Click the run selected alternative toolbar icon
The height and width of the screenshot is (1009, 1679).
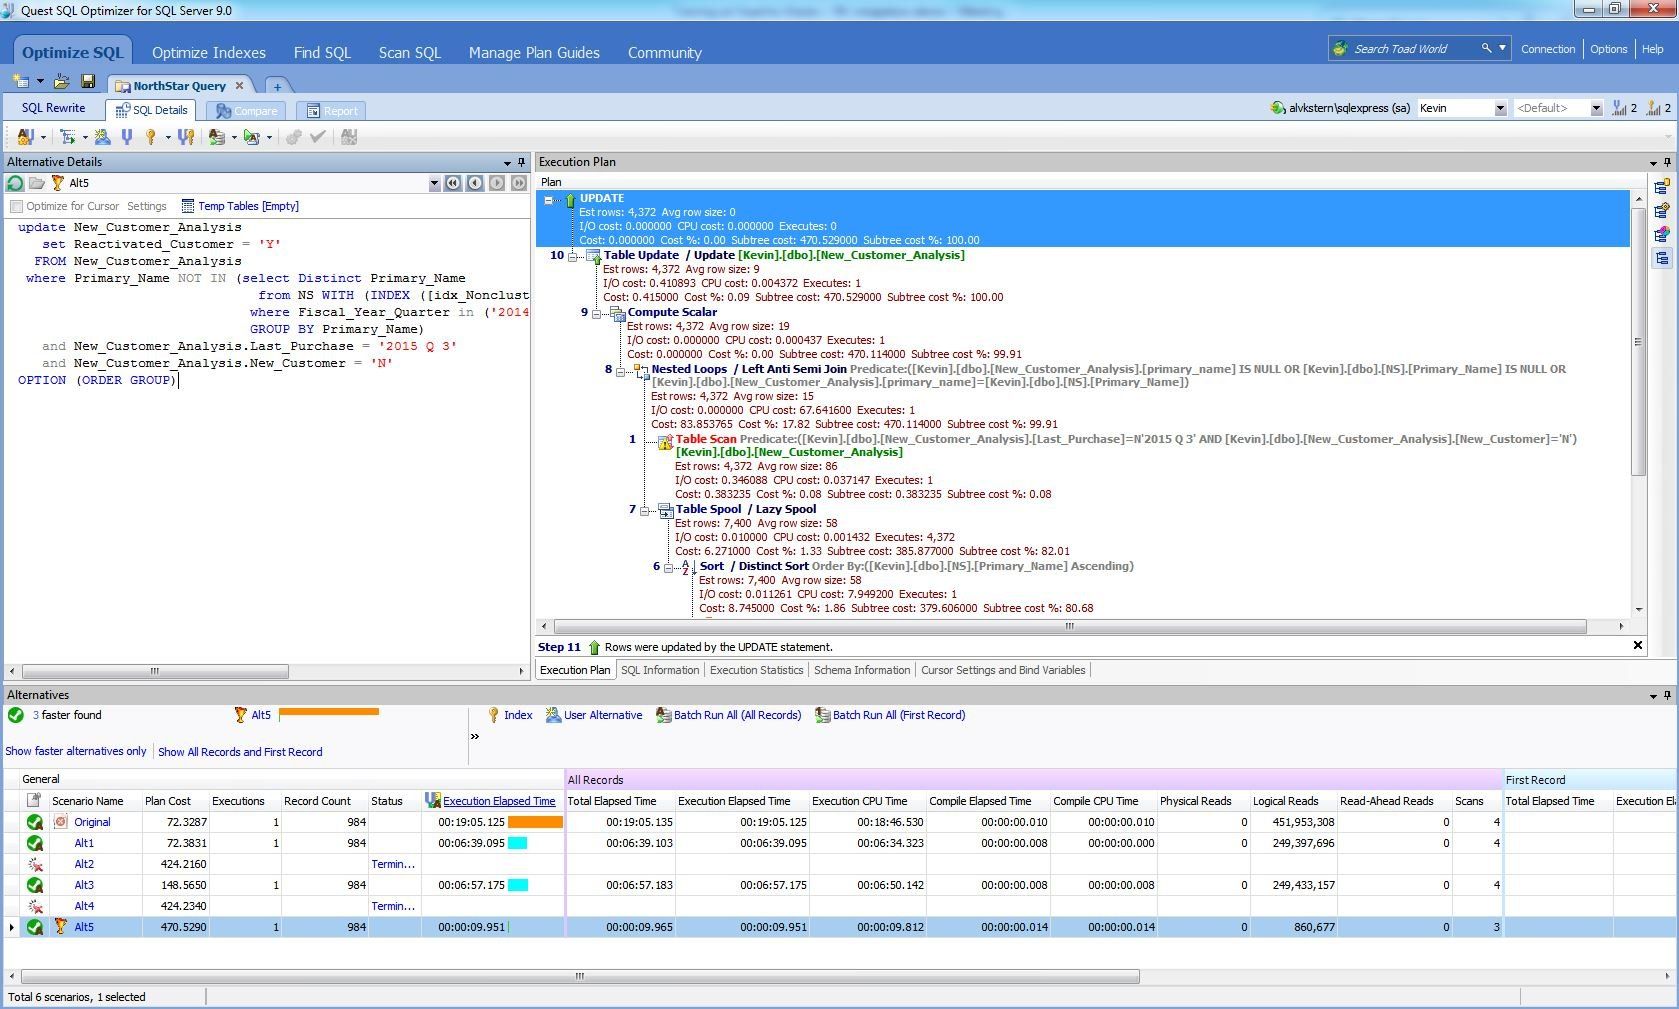pyautogui.click(x=251, y=137)
